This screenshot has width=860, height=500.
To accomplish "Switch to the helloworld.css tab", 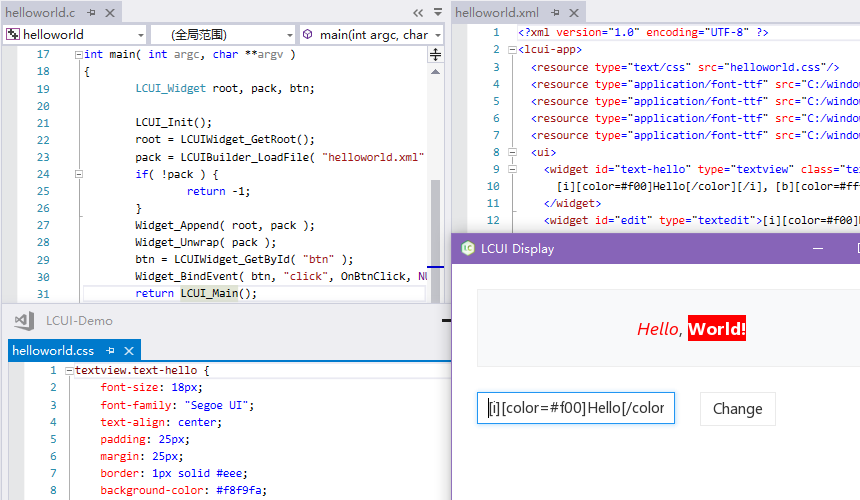I will coord(53,351).
